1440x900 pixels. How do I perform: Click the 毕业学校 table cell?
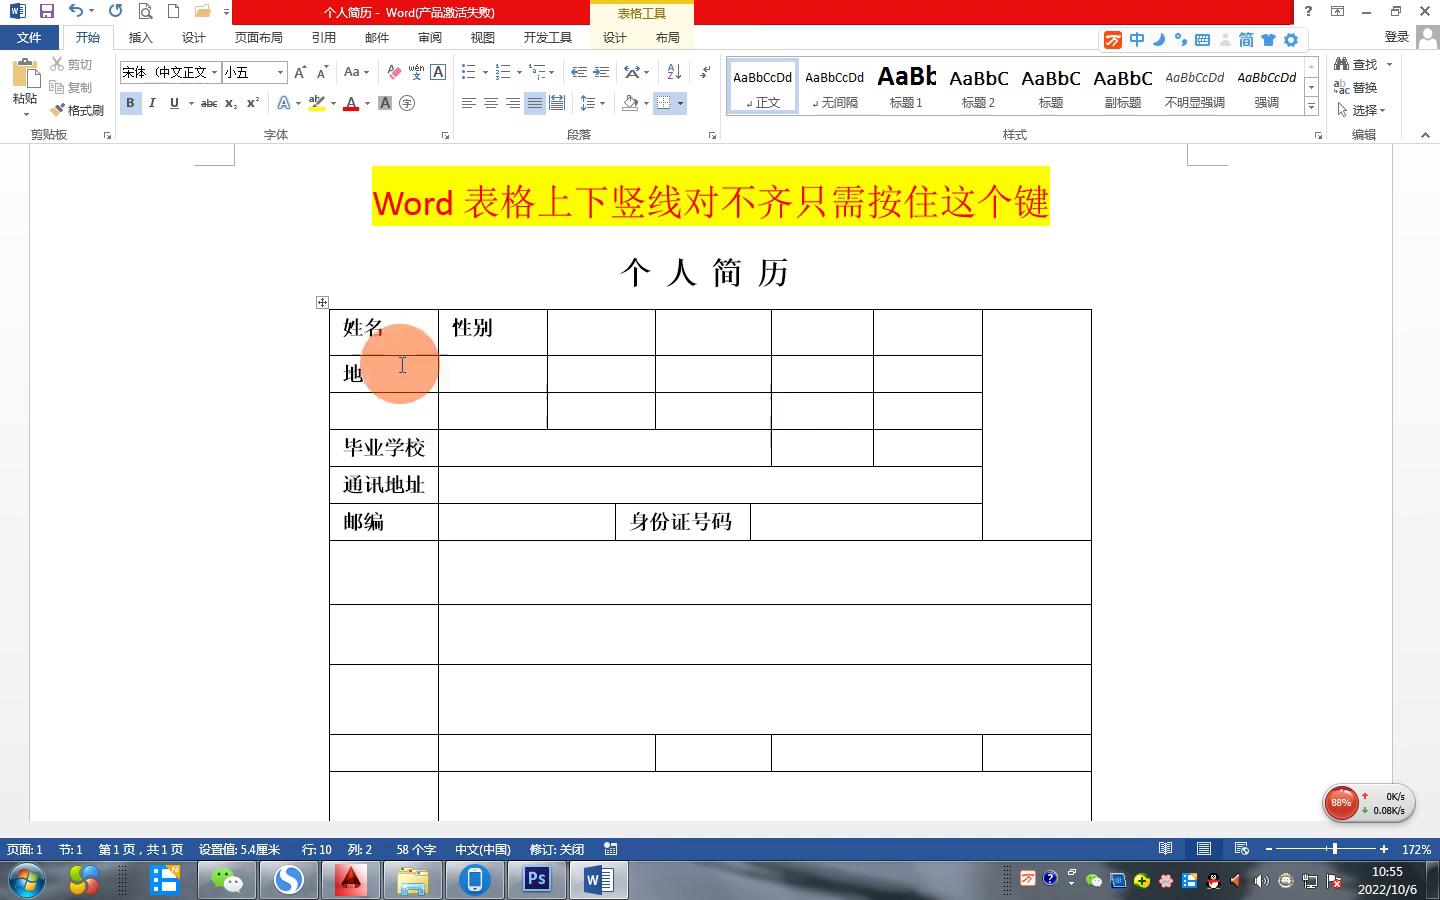(384, 448)
